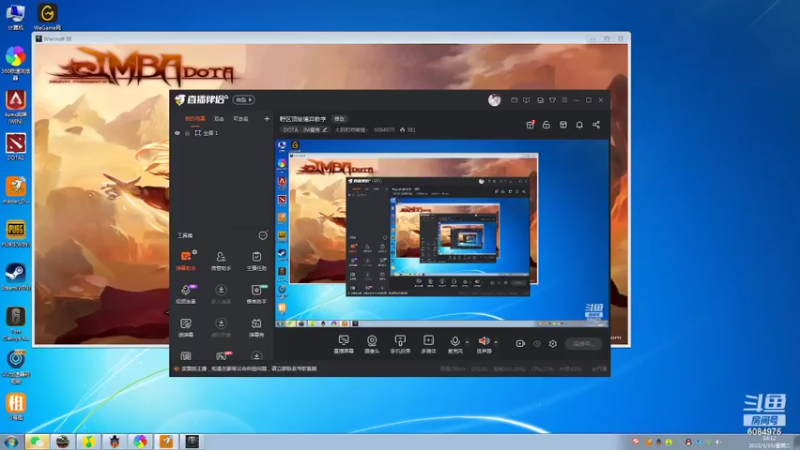Expand the speaker volume arrow
The image size is (800, 450).
click(496, 342)
